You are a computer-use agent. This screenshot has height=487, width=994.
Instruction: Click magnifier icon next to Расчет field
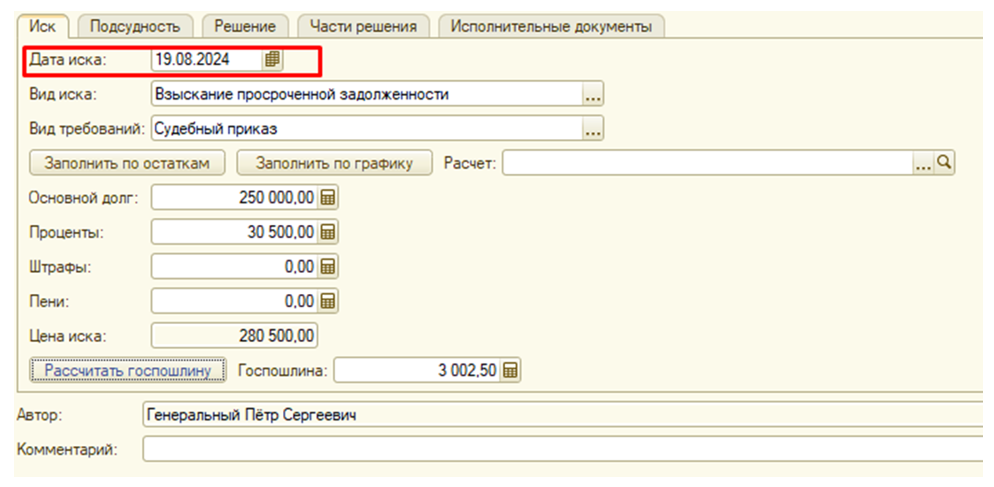click(944, 164)
